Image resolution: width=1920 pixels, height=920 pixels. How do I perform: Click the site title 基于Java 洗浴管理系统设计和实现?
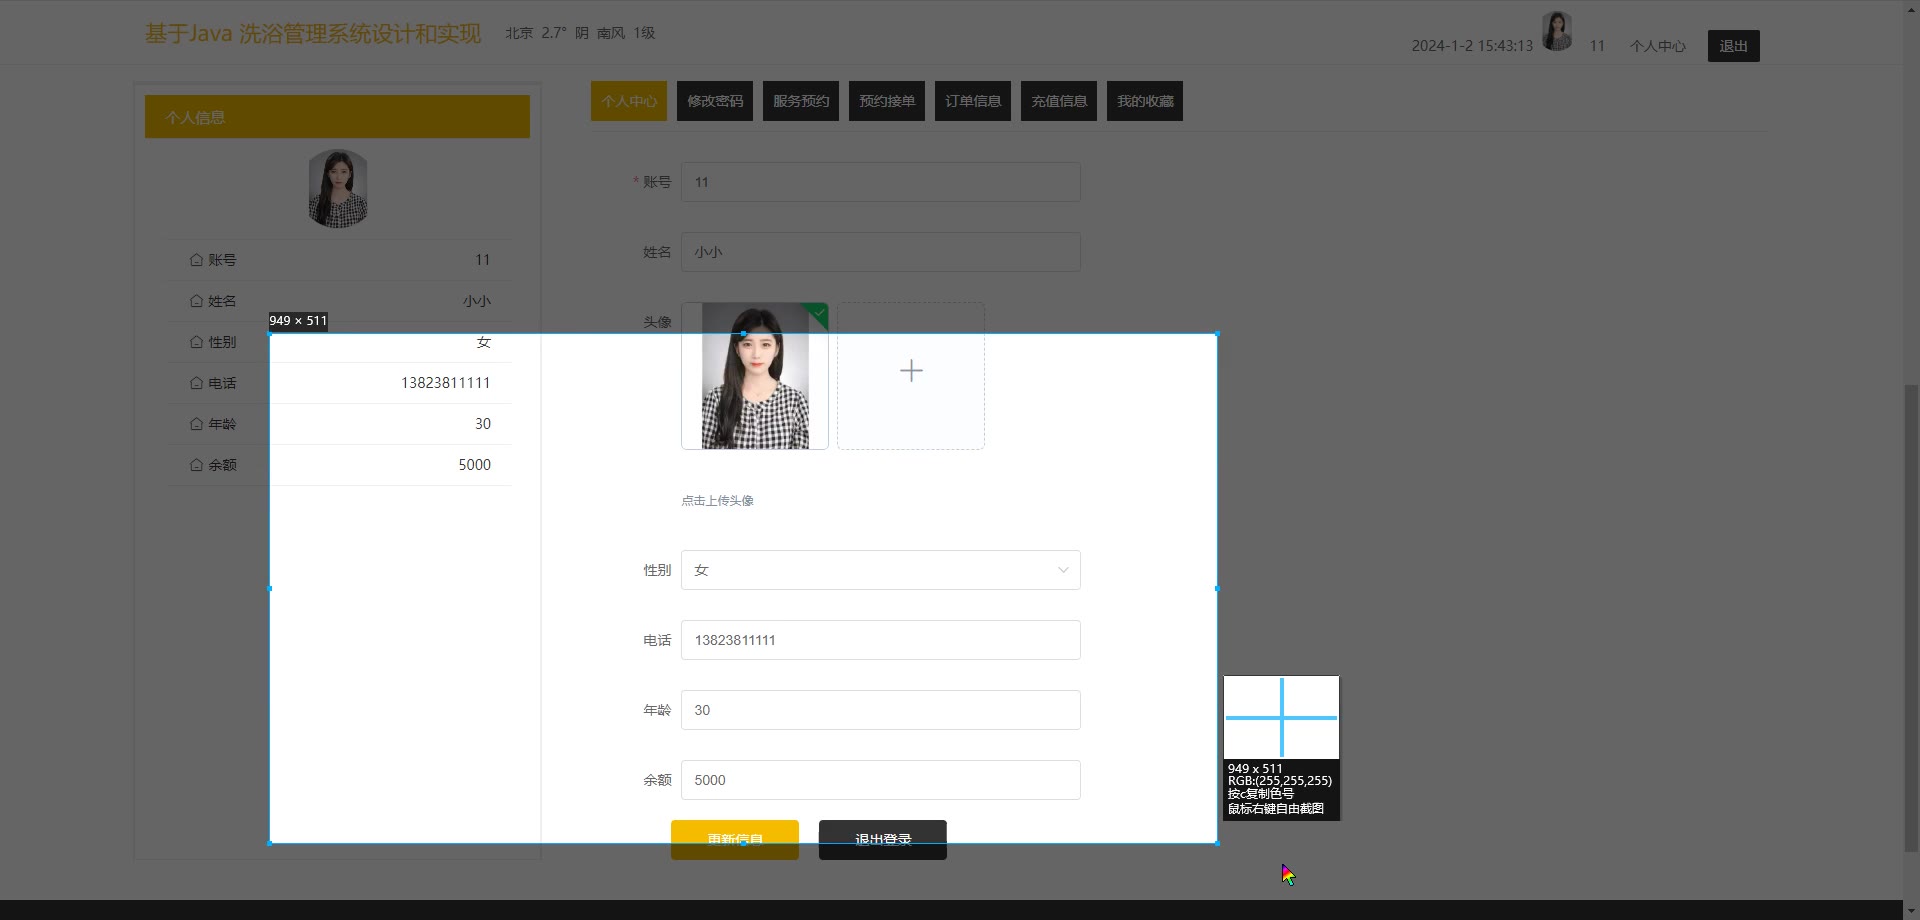(313, 33)
